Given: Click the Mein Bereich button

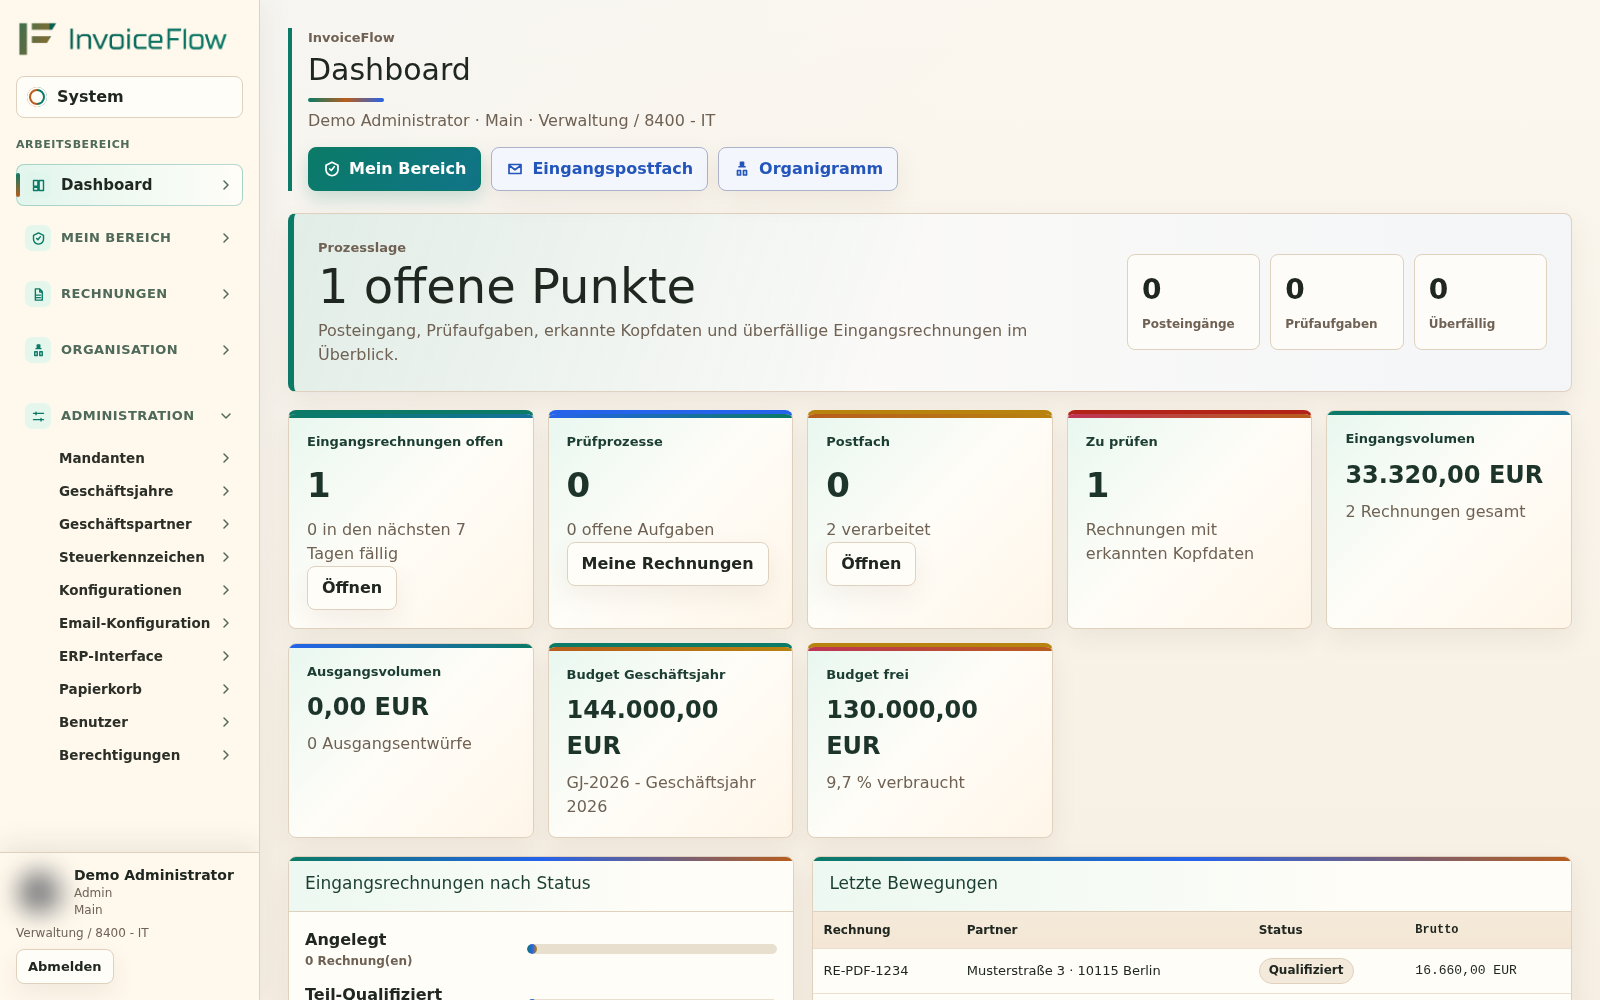Looking at the screenshot, I should coord(394,169).
